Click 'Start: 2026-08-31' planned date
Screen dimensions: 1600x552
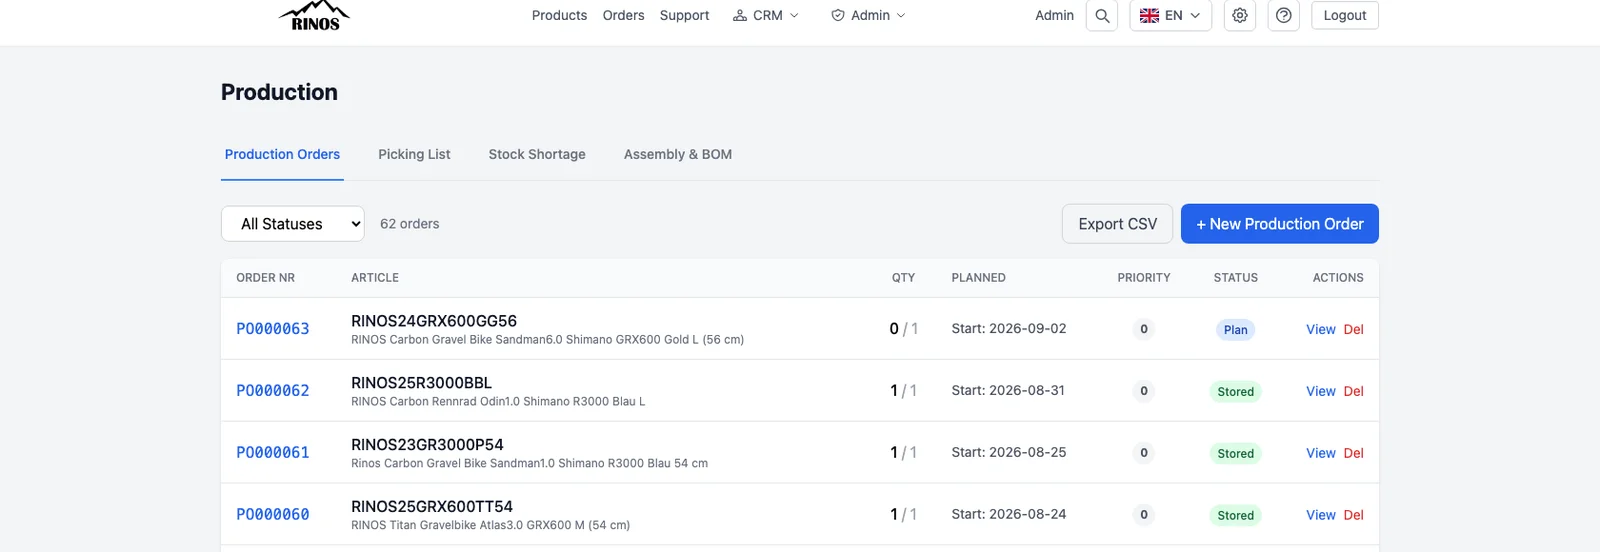click(1008, 390)
